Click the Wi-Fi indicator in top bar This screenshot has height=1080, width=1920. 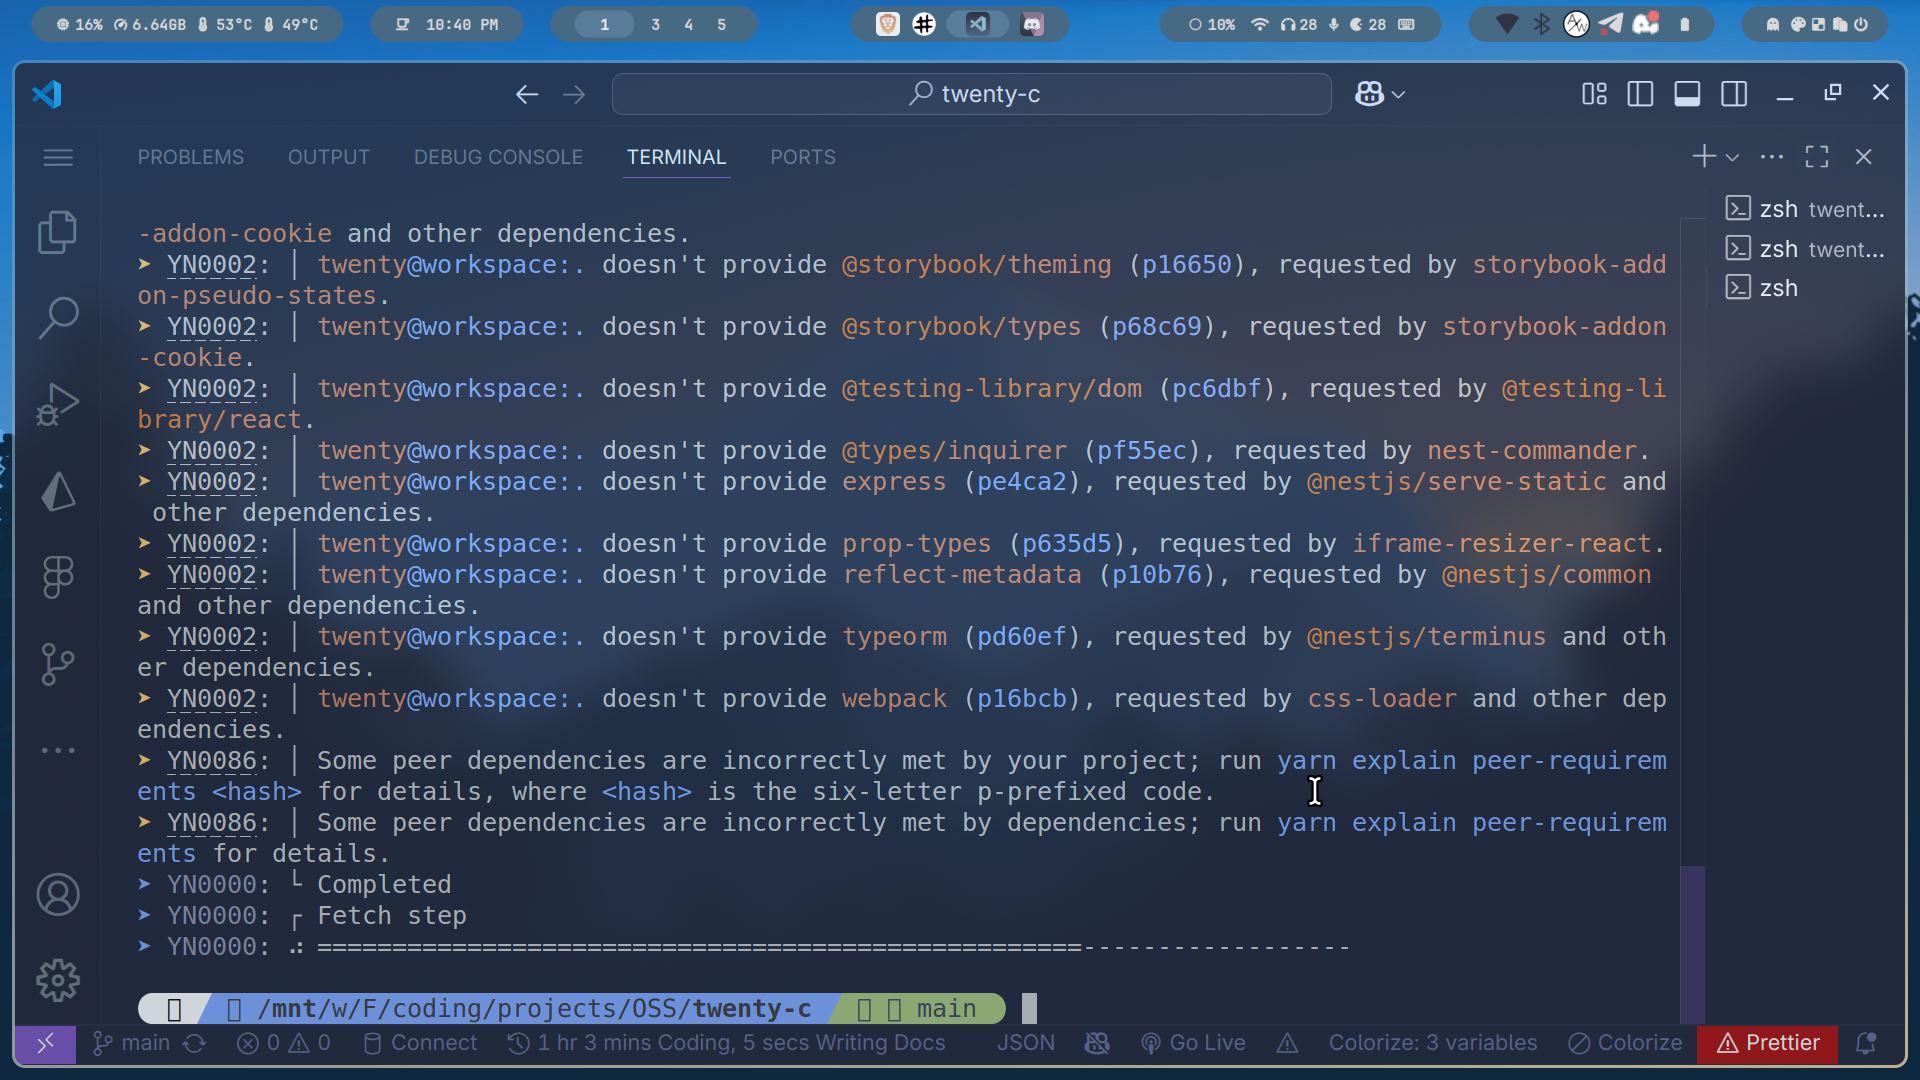tap(1260, 24)
